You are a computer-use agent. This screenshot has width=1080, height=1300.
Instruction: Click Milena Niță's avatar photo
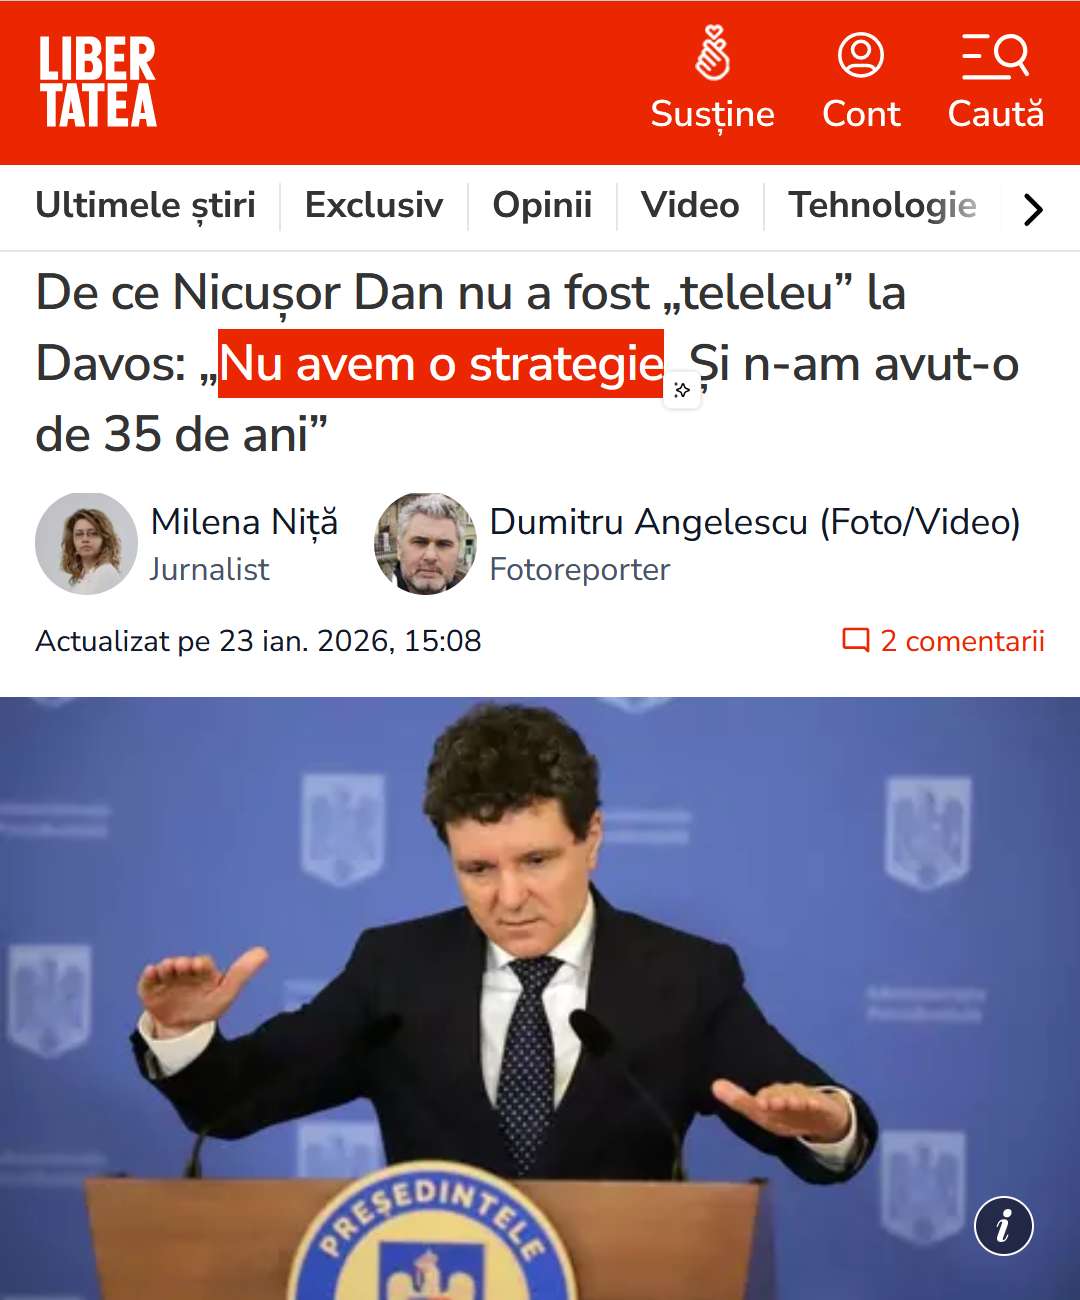86,543
